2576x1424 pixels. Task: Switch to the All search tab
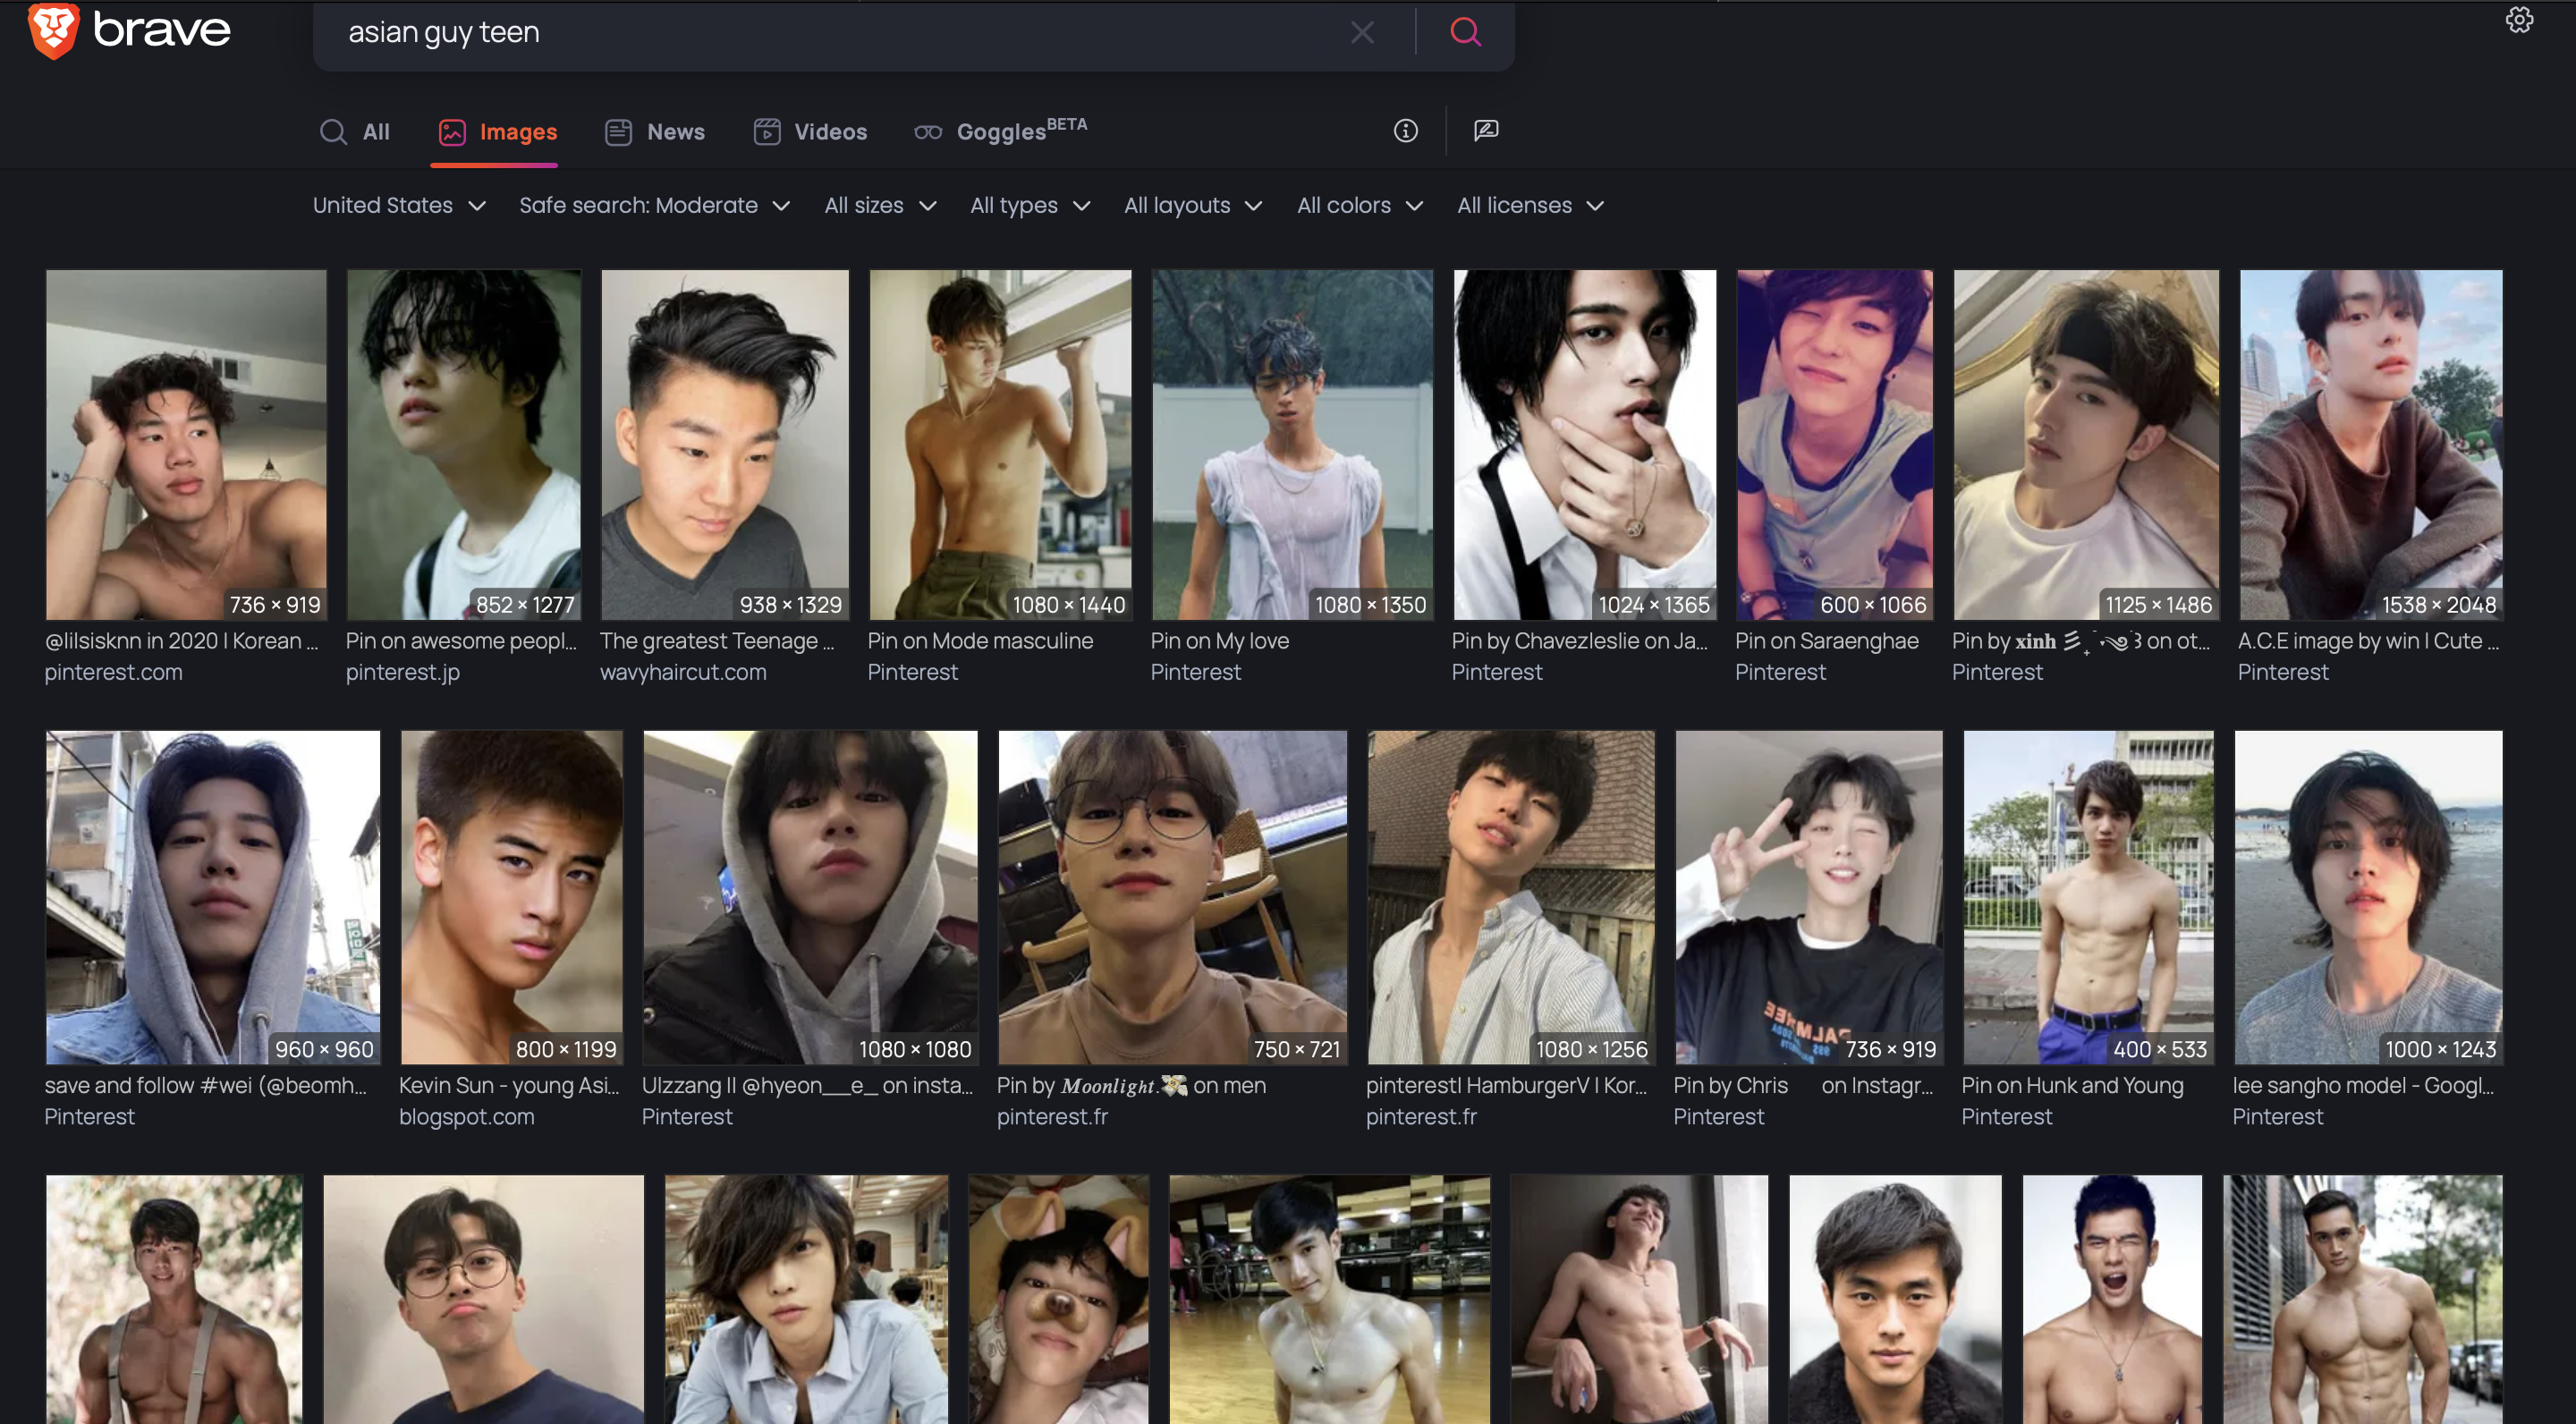pos(355,132)
